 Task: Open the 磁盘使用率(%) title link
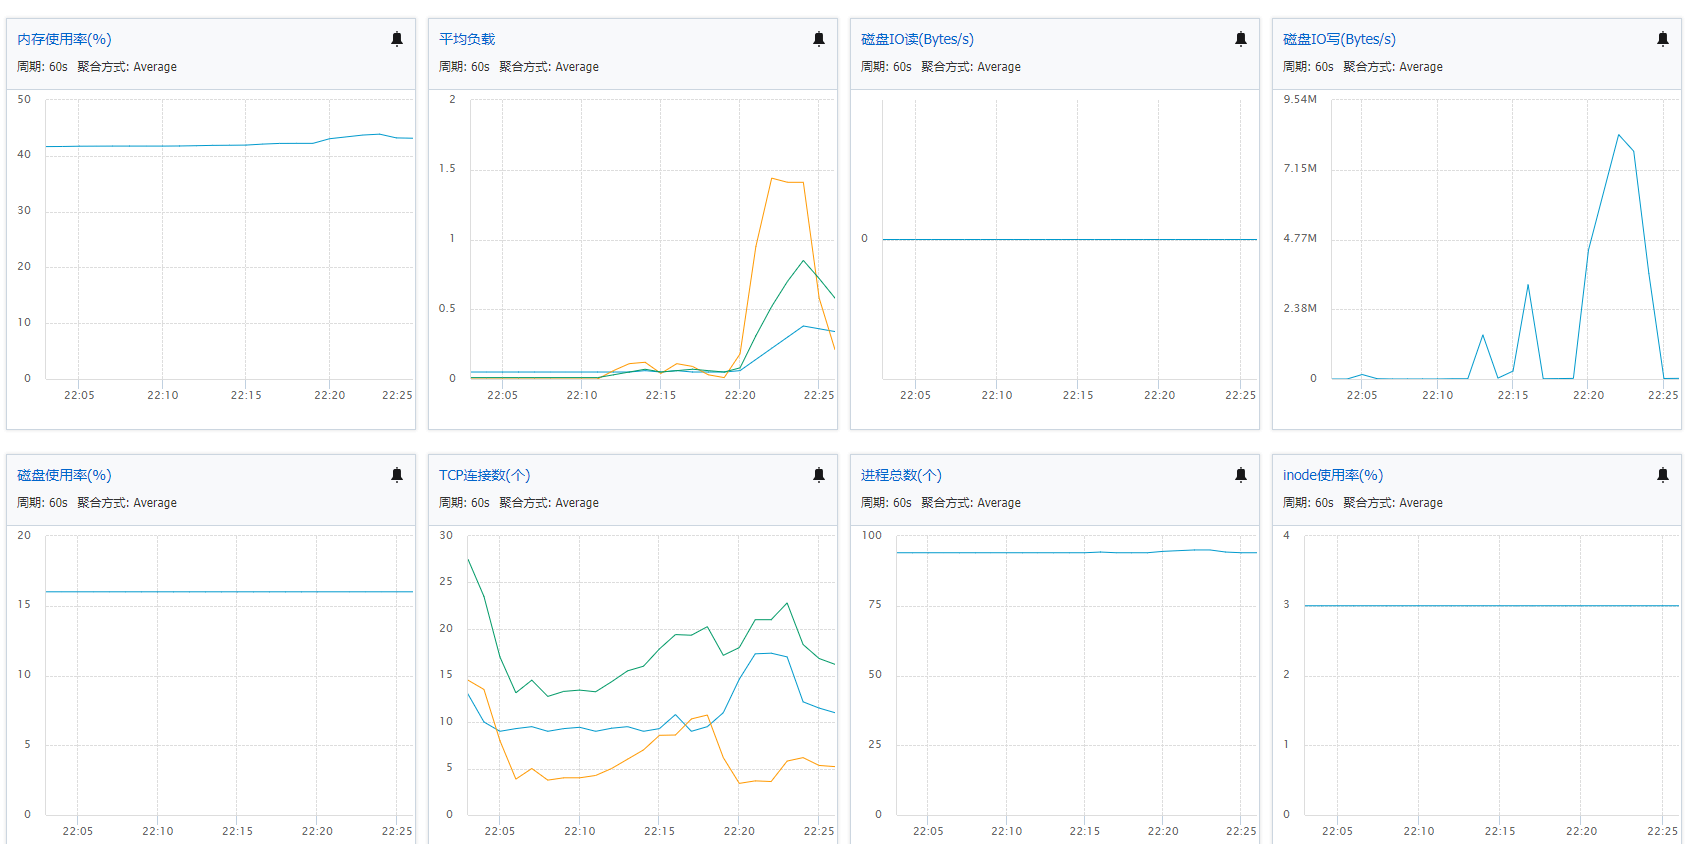click(x=64, y=475)
